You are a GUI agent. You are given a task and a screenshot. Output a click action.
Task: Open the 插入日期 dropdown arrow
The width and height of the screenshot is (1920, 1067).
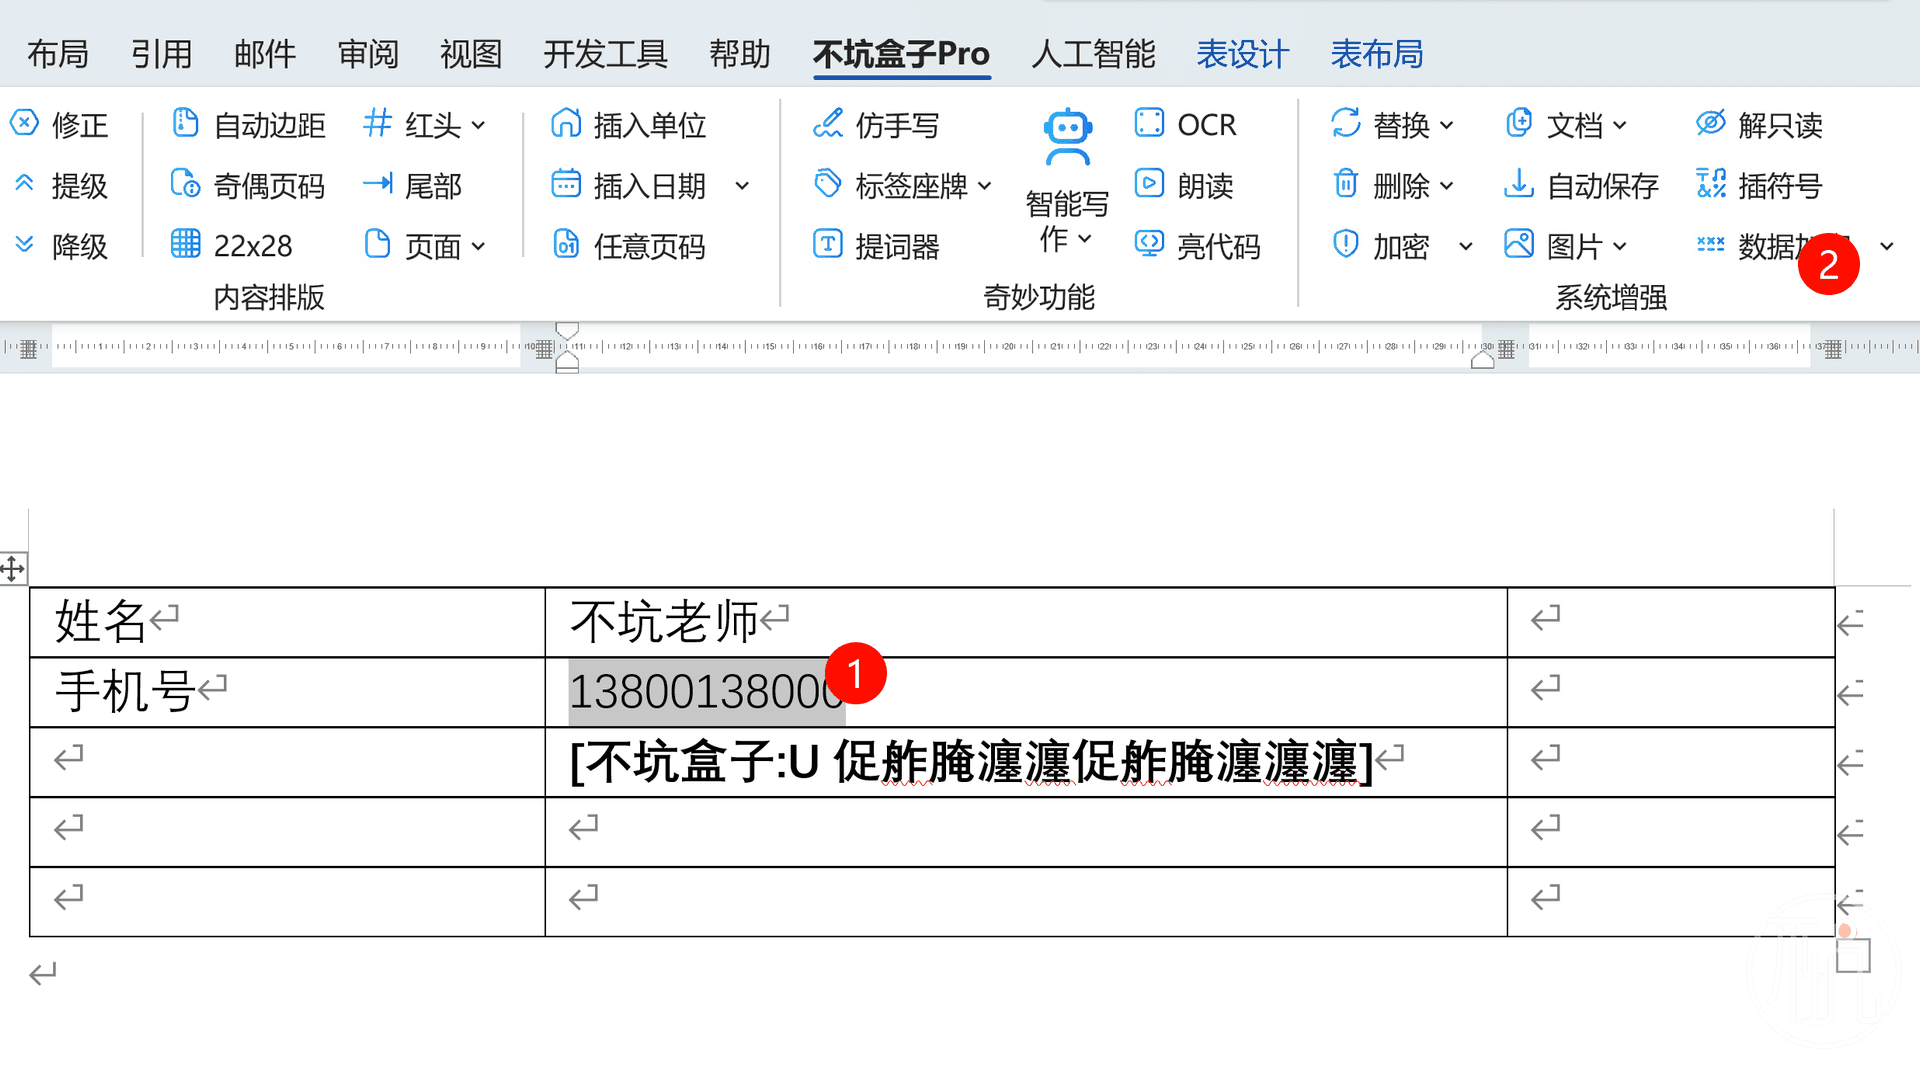tap(742, 186)
